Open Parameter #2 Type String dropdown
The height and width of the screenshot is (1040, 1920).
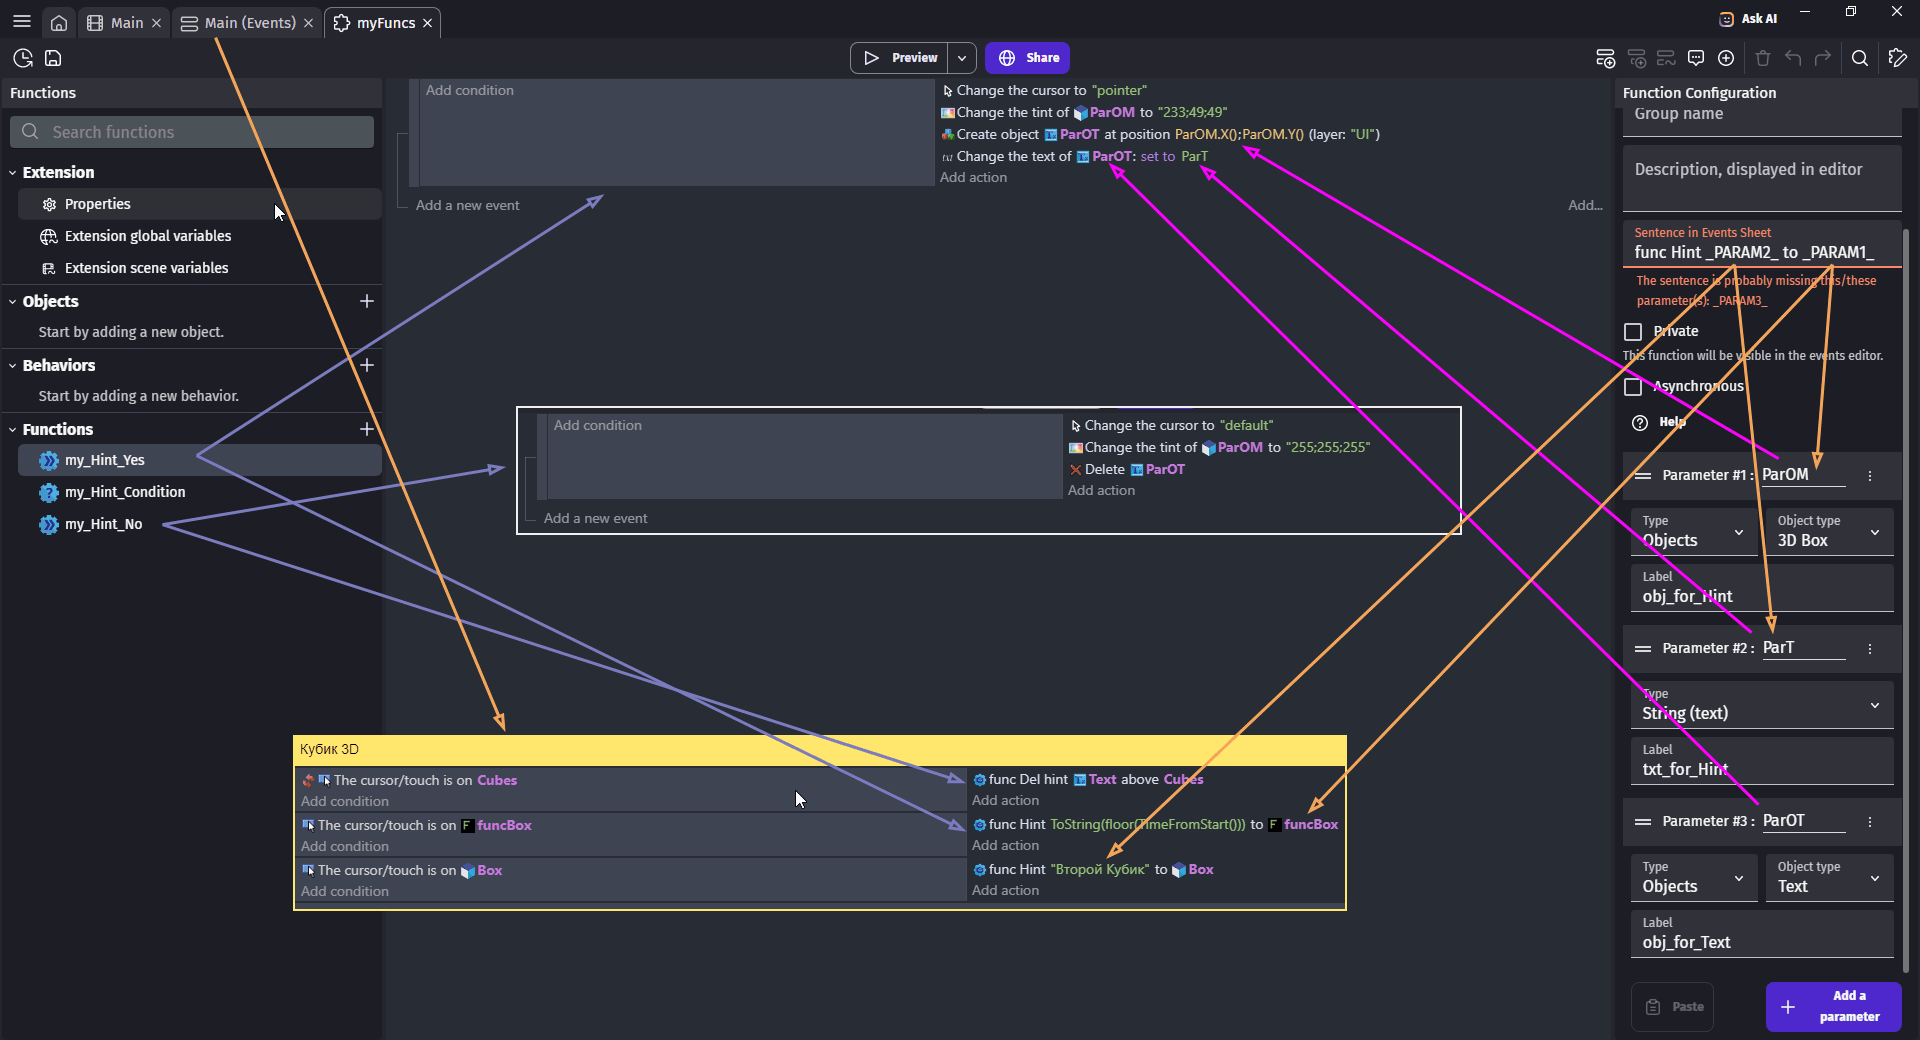1761,705
